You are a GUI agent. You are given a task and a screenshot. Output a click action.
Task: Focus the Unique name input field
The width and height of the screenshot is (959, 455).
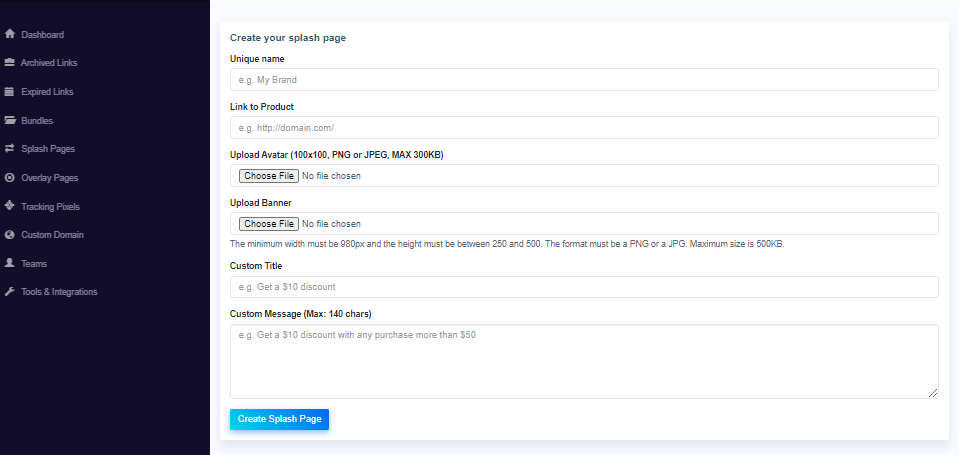coord(584,80)
